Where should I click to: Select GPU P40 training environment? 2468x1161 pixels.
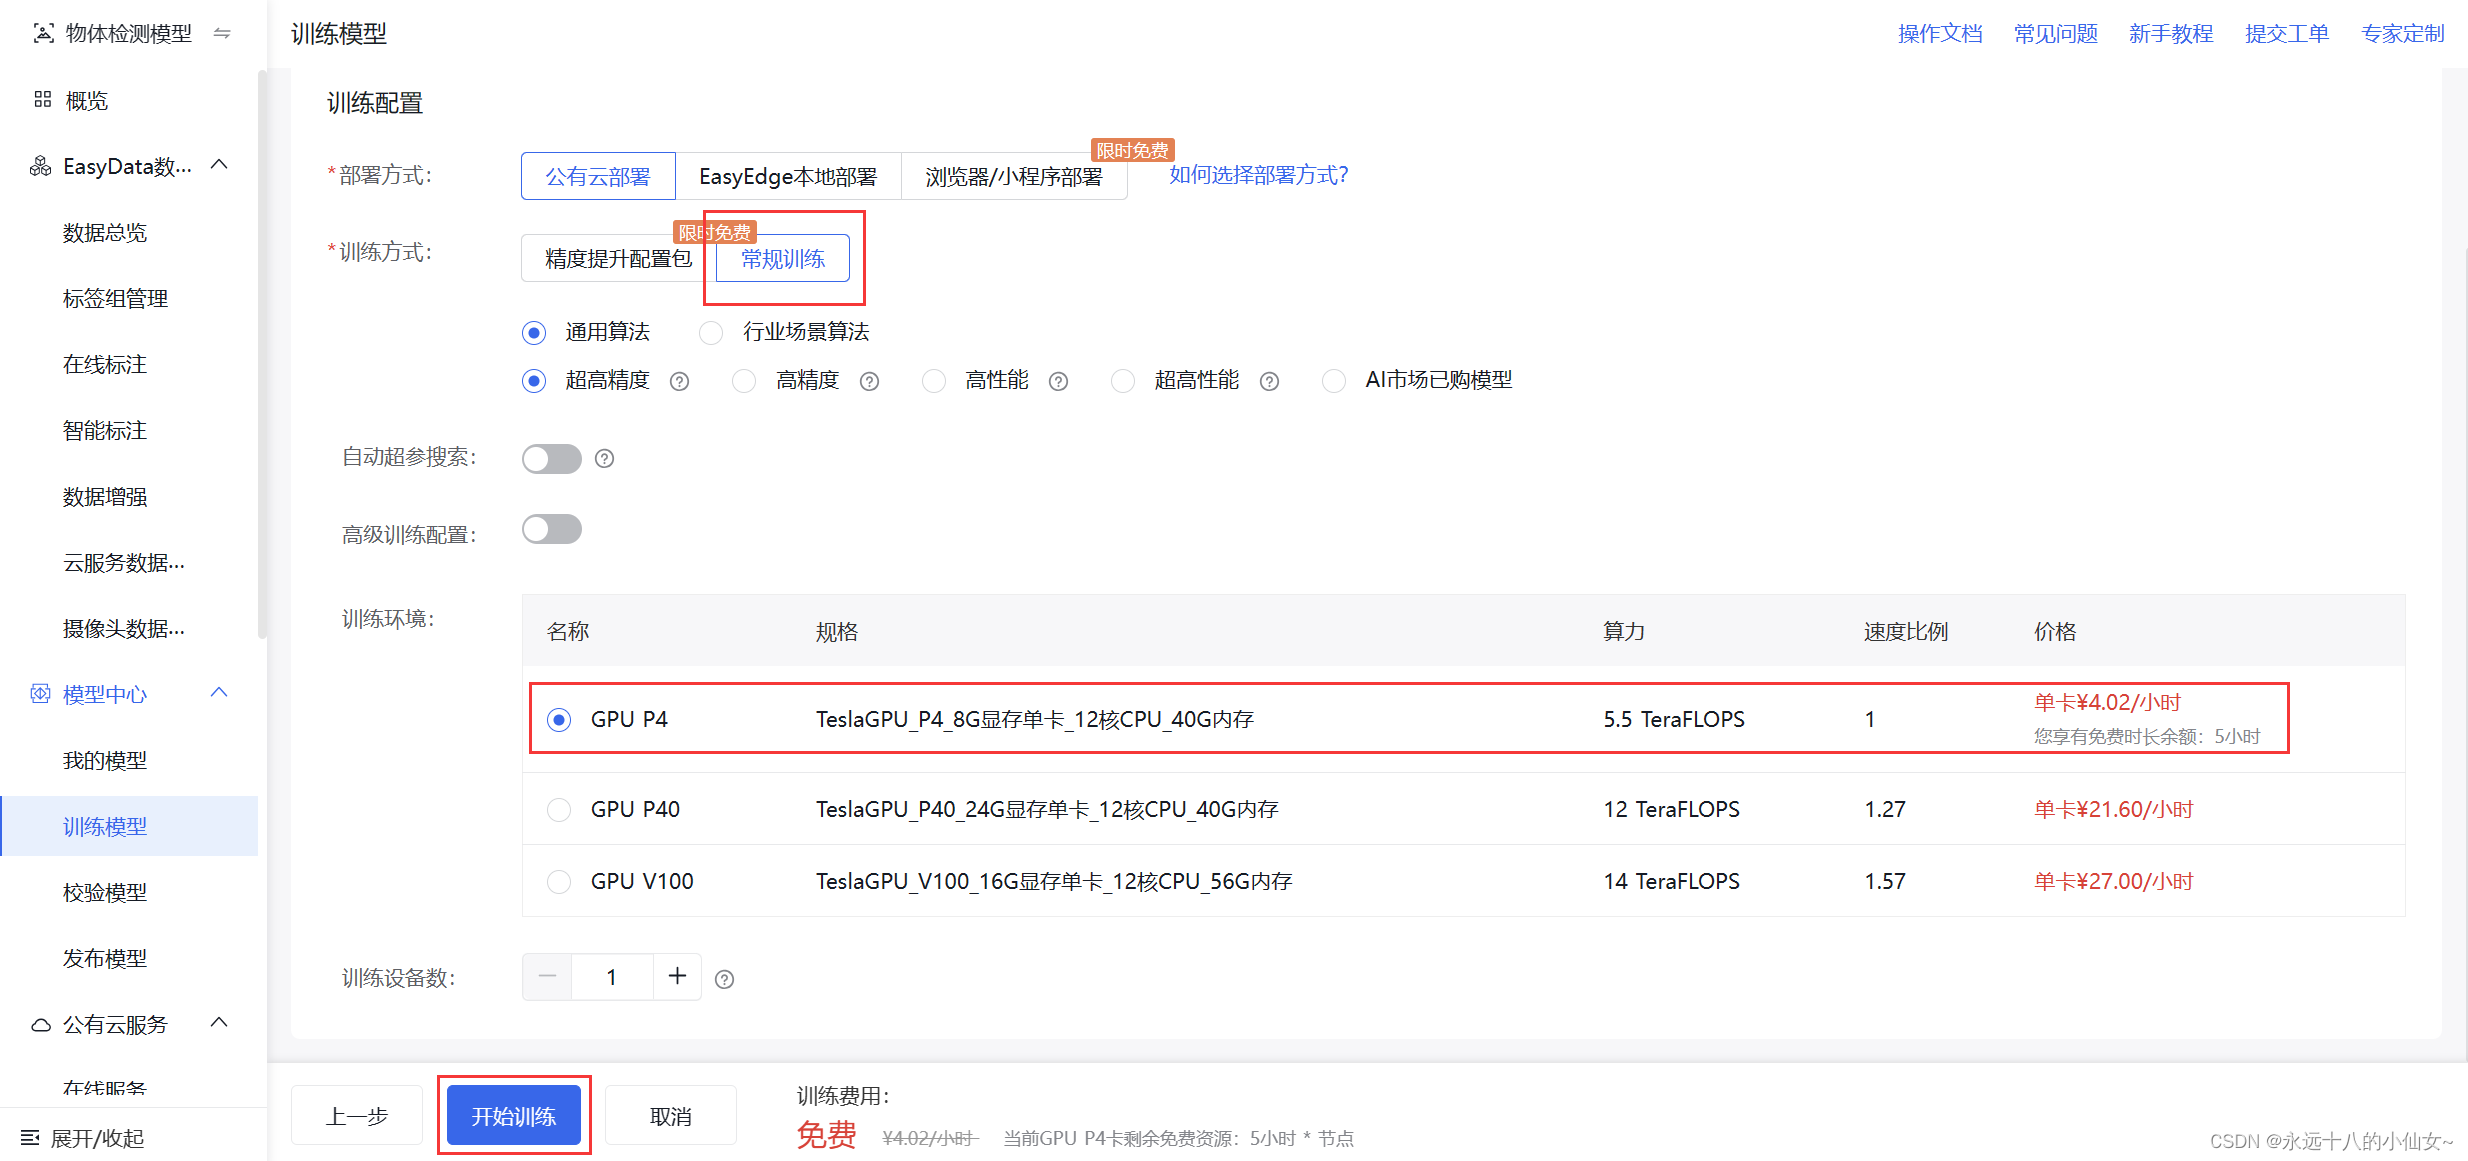click(559, 809)
